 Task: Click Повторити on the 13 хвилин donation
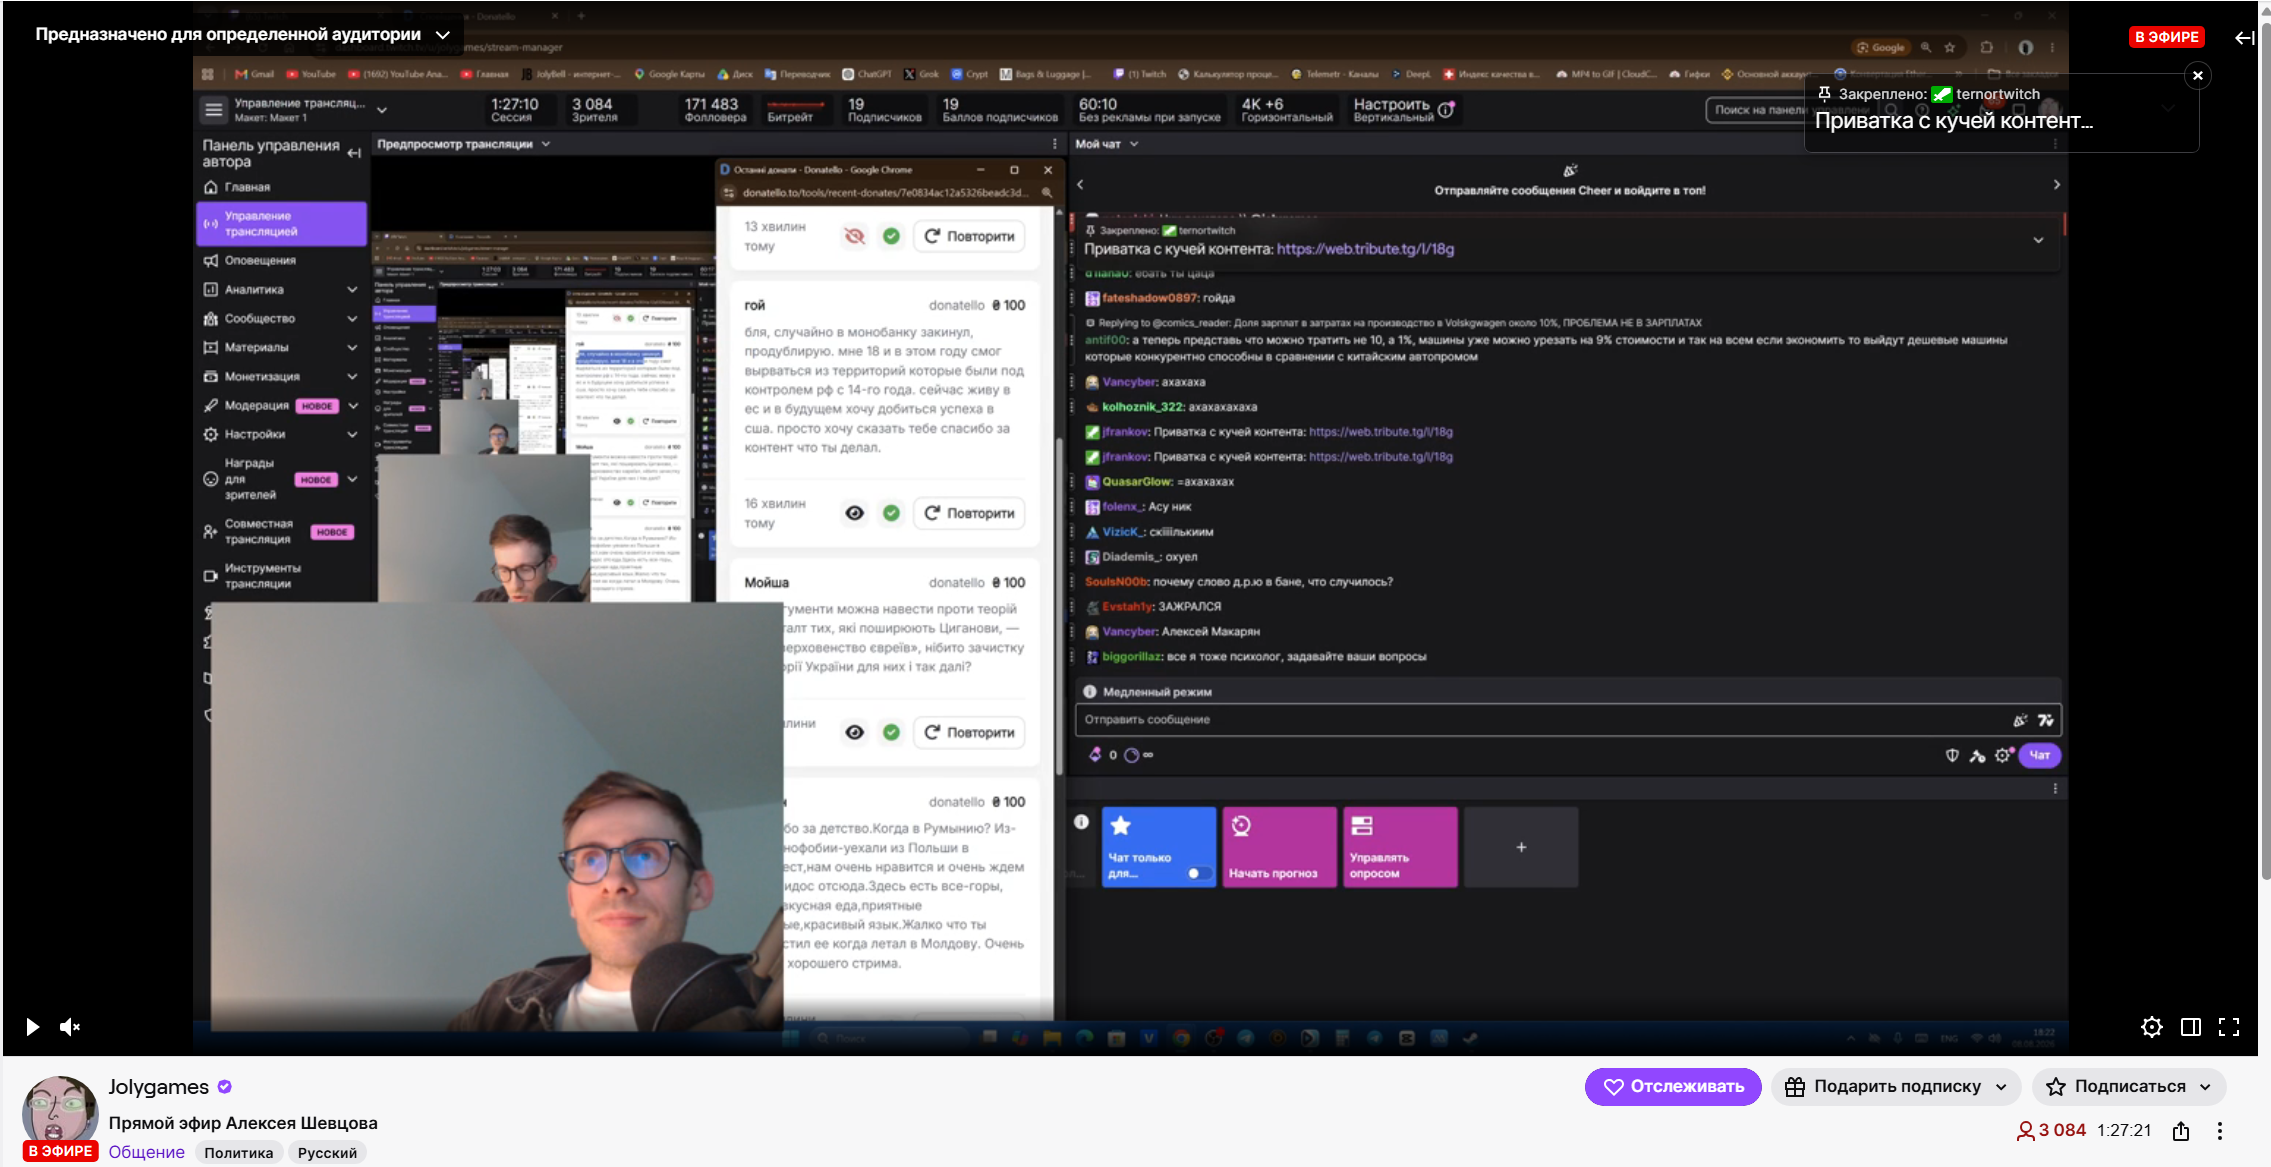[969, 236]
